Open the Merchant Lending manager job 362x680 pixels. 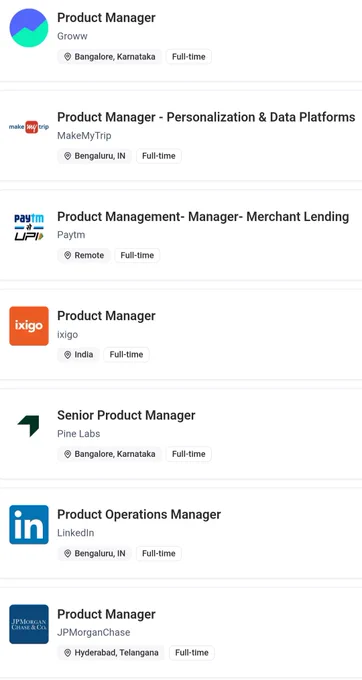pos(203,216)
